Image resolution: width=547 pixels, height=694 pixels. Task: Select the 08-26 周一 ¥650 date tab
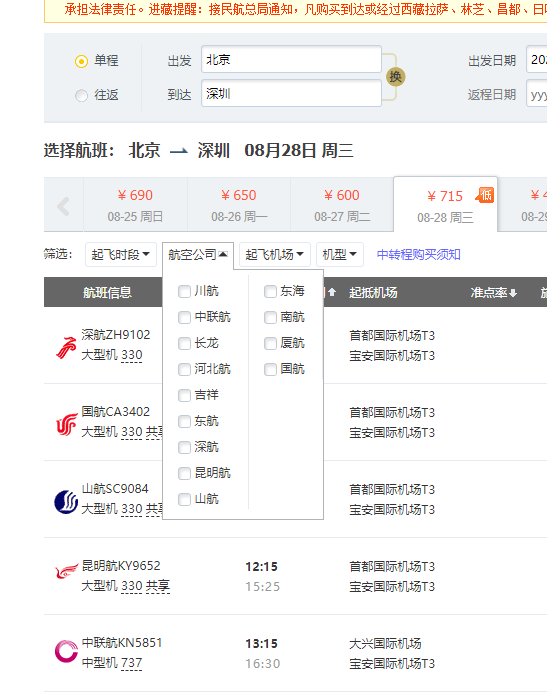[x=239, y=205]
